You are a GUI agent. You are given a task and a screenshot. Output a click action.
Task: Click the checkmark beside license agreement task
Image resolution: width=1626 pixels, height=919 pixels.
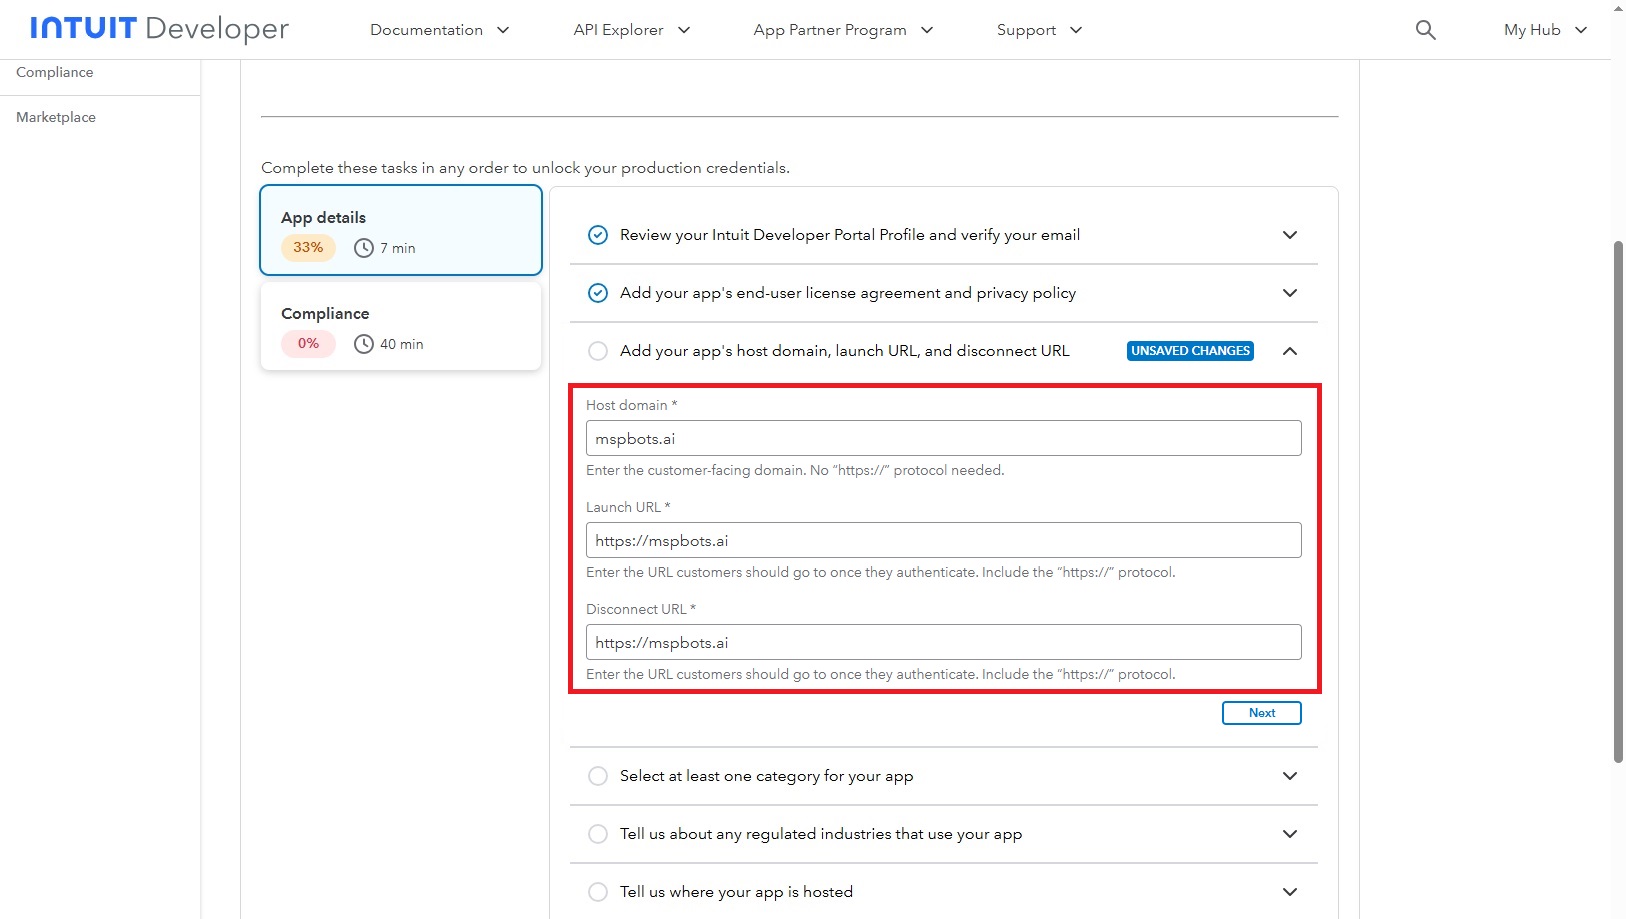tap(597, 293)
